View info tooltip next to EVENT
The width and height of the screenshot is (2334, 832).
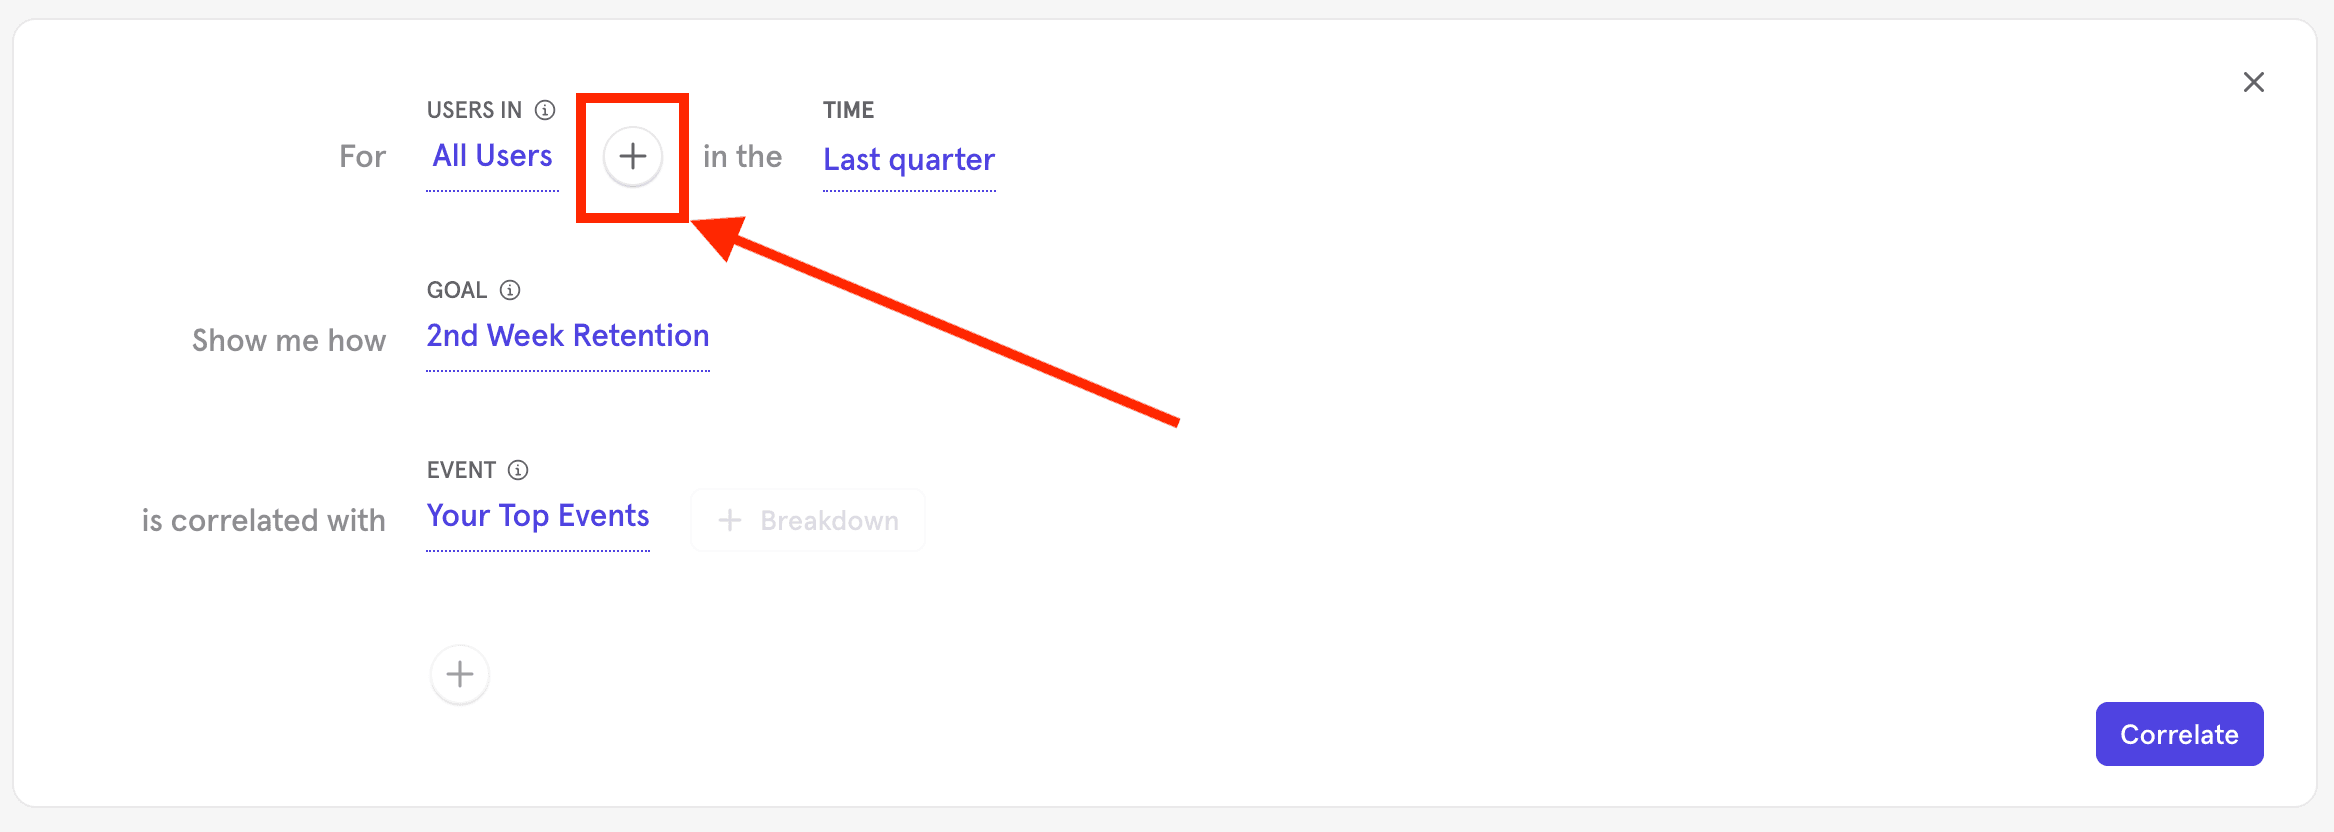(517, 469)
